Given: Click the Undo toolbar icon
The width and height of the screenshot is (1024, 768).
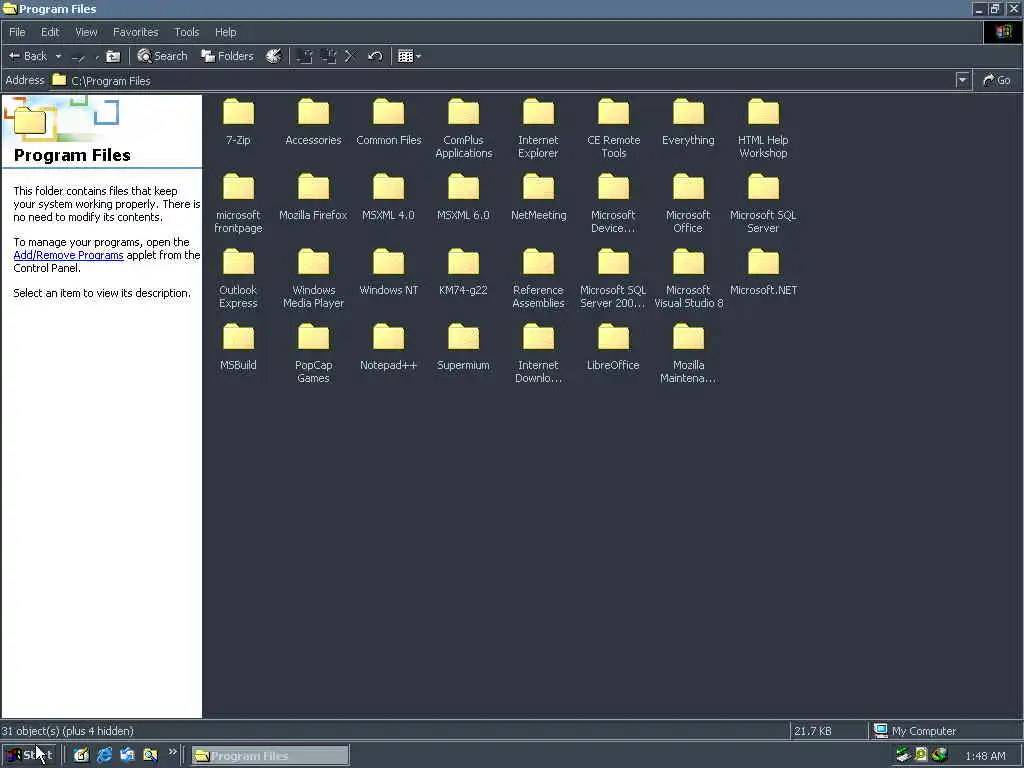Looking at the screenshot, I should [375, 56].
